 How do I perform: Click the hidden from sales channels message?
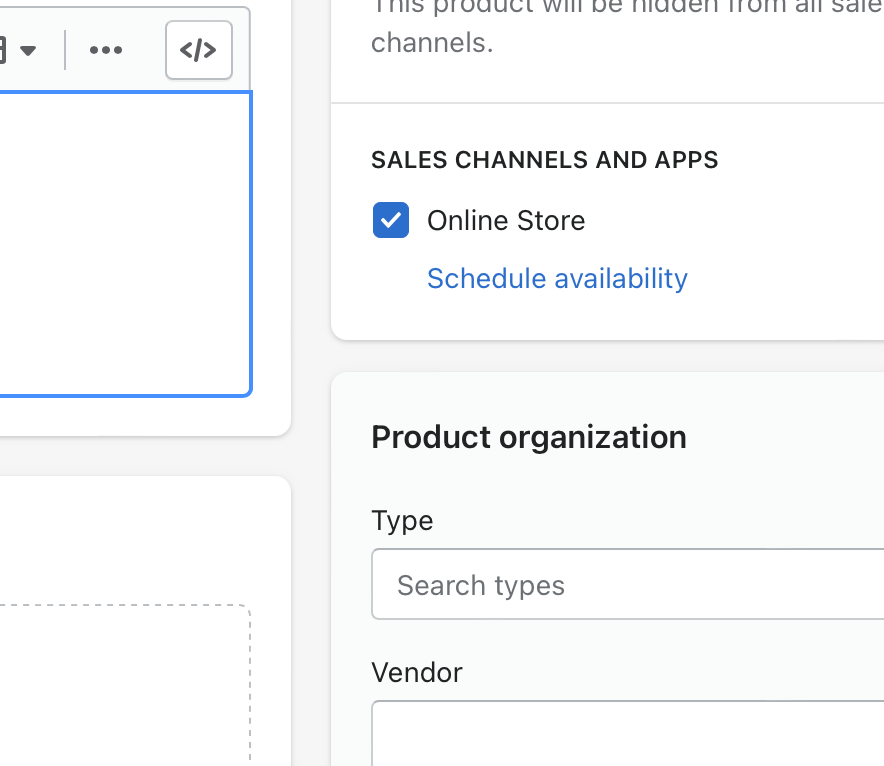point(432,45)
